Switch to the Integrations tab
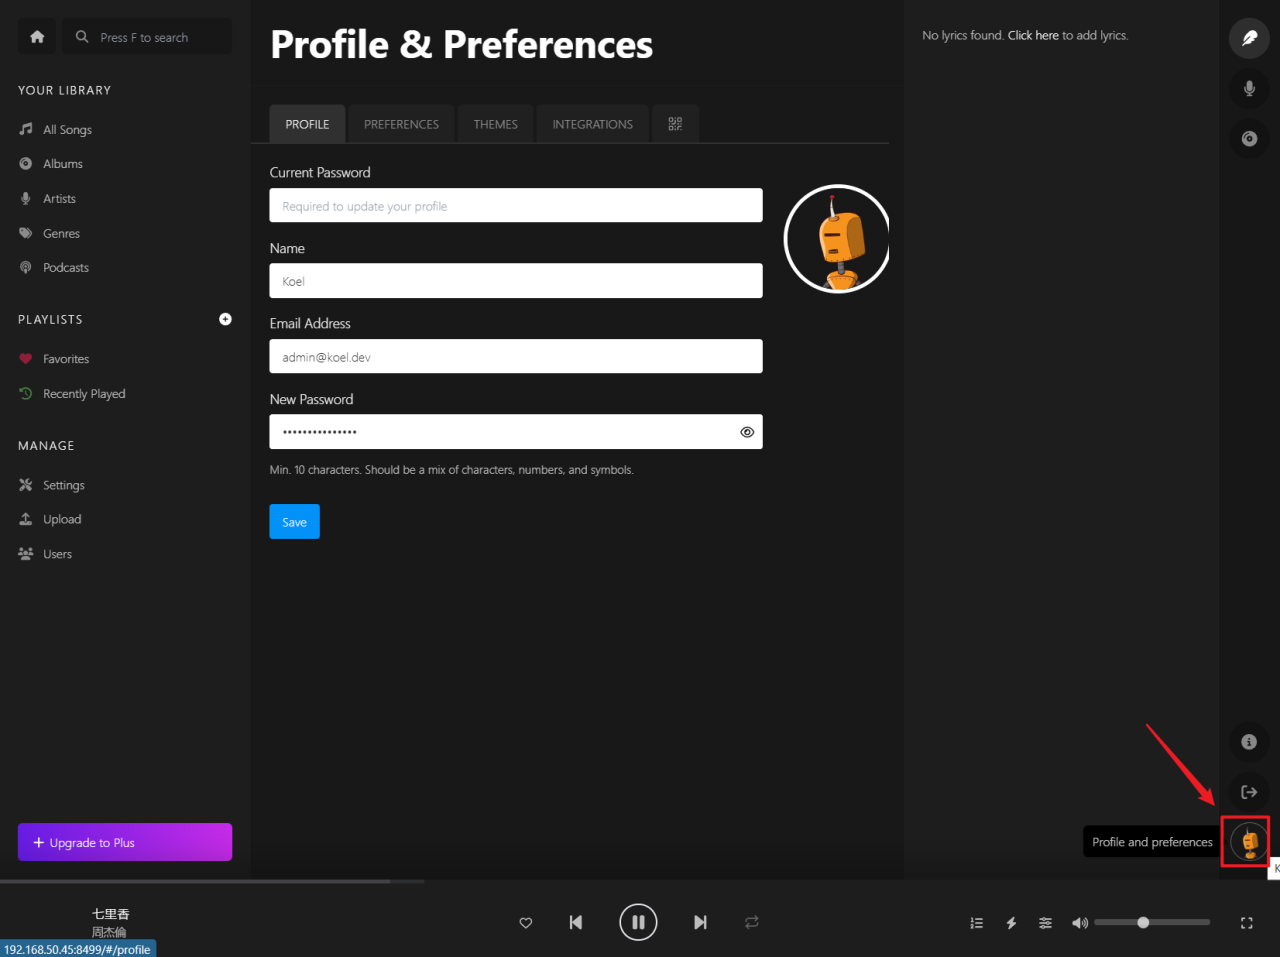The image size is (1280, 957). (x=593, y=124)
